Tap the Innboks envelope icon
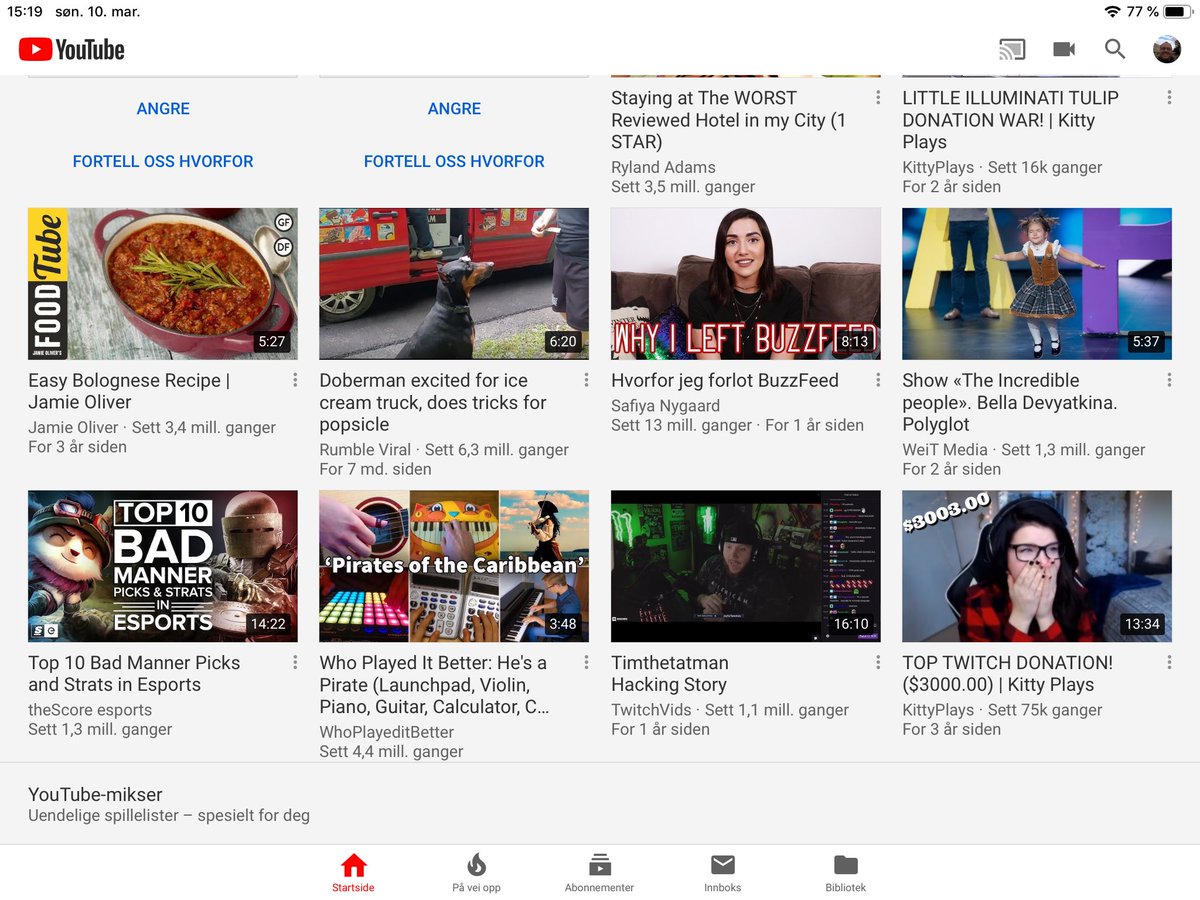The width and height of the screenshot is (1200, 900). [x=723, y=865]
